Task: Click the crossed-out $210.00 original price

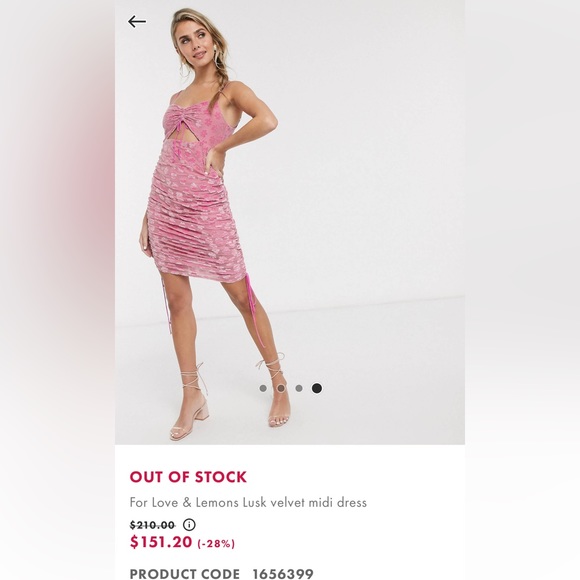Action: coord(152,525)
